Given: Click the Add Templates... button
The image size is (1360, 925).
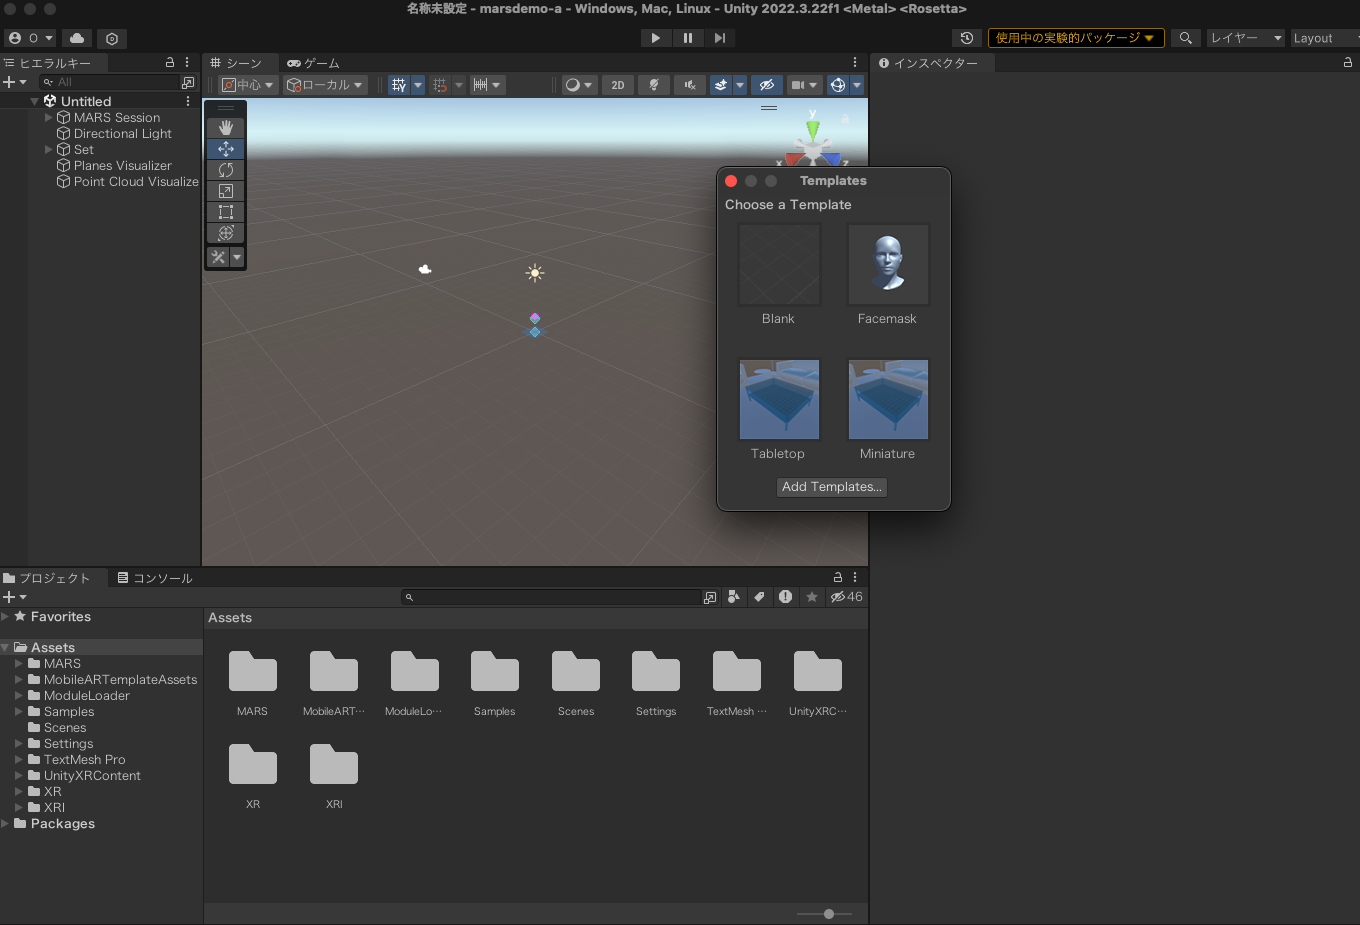Looking at the screenshot, I should pyautogui.click(x=832, y=487).
